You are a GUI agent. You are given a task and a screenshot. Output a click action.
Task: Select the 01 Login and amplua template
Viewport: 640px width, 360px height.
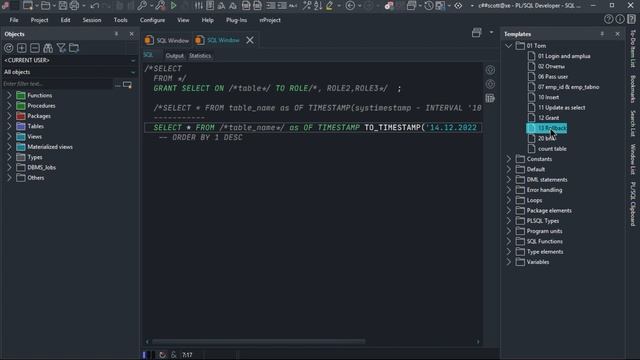pyautogui.click(x=564, y=56)
